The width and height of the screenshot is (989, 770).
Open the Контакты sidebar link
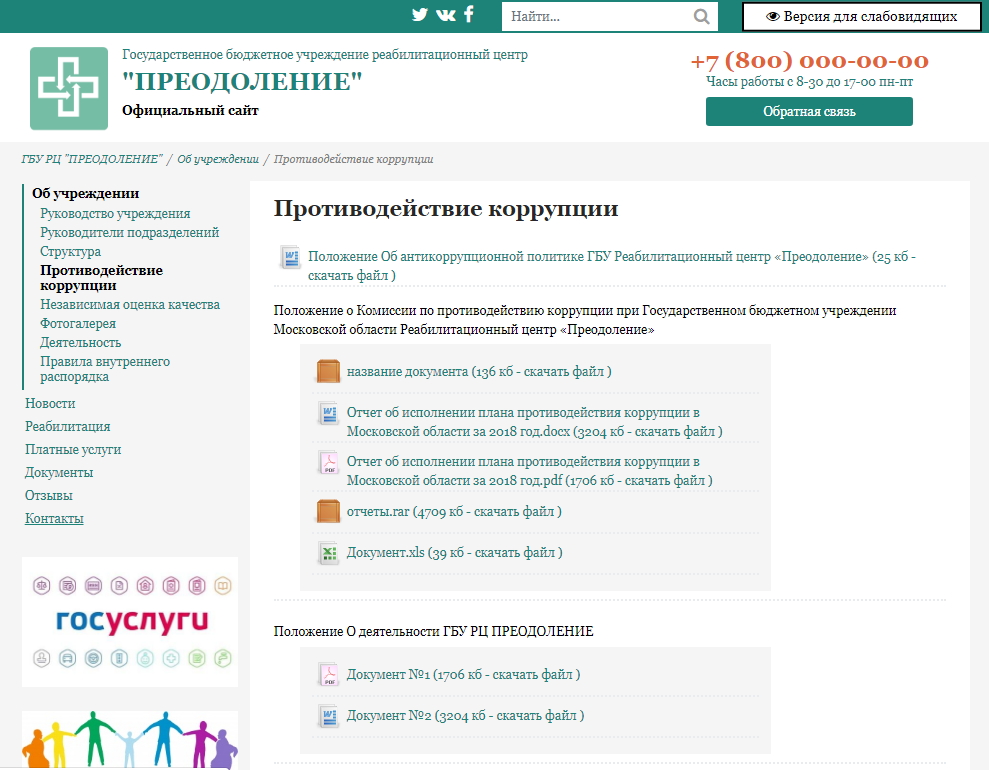54,518
